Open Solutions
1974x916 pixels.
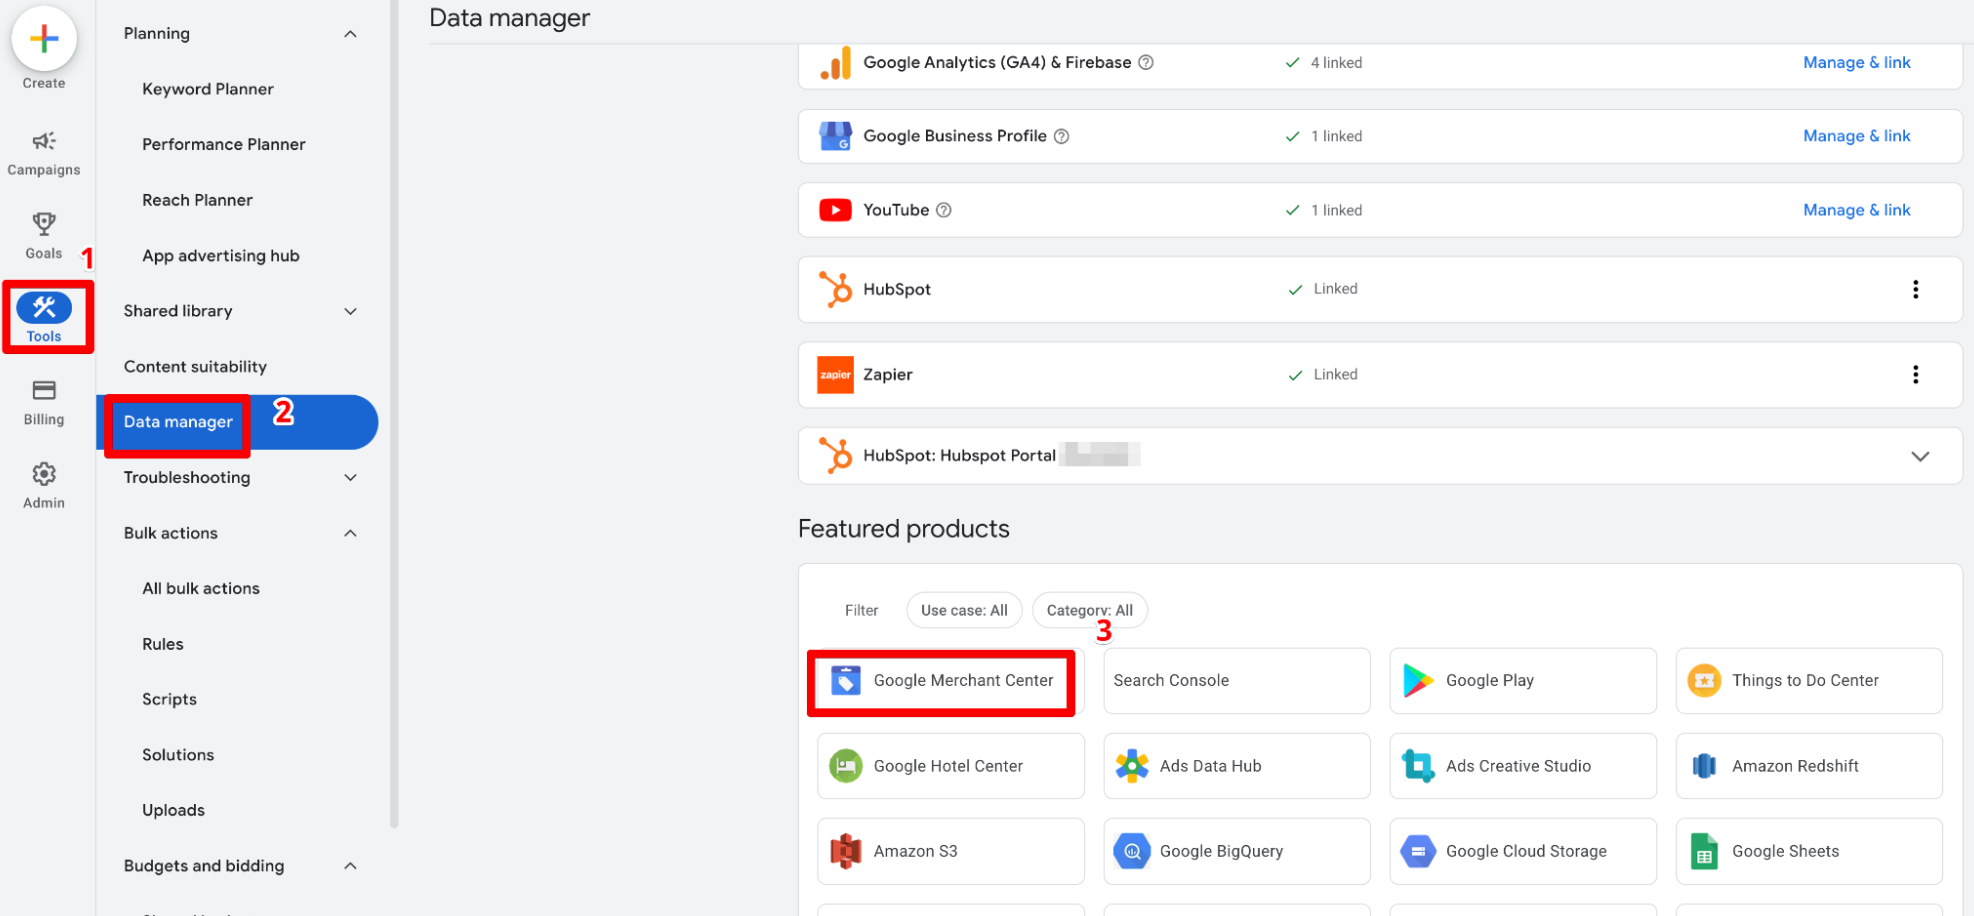(x=178, y=755)
